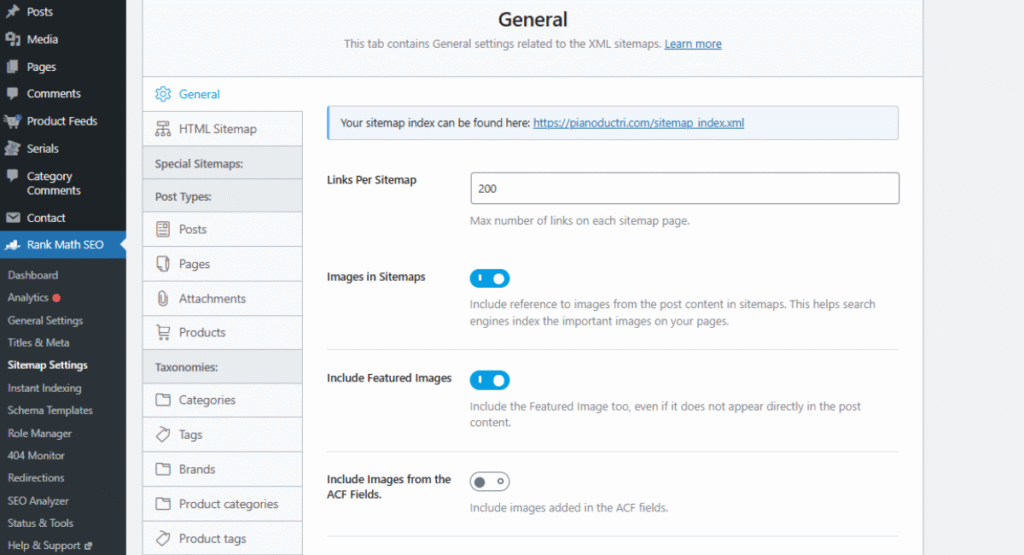Click the HTML Sitemap tree icon

163,129
